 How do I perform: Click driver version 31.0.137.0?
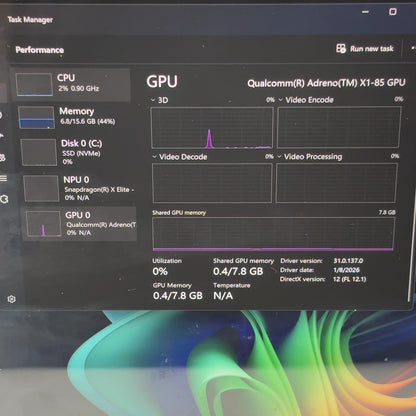point(348,261)
